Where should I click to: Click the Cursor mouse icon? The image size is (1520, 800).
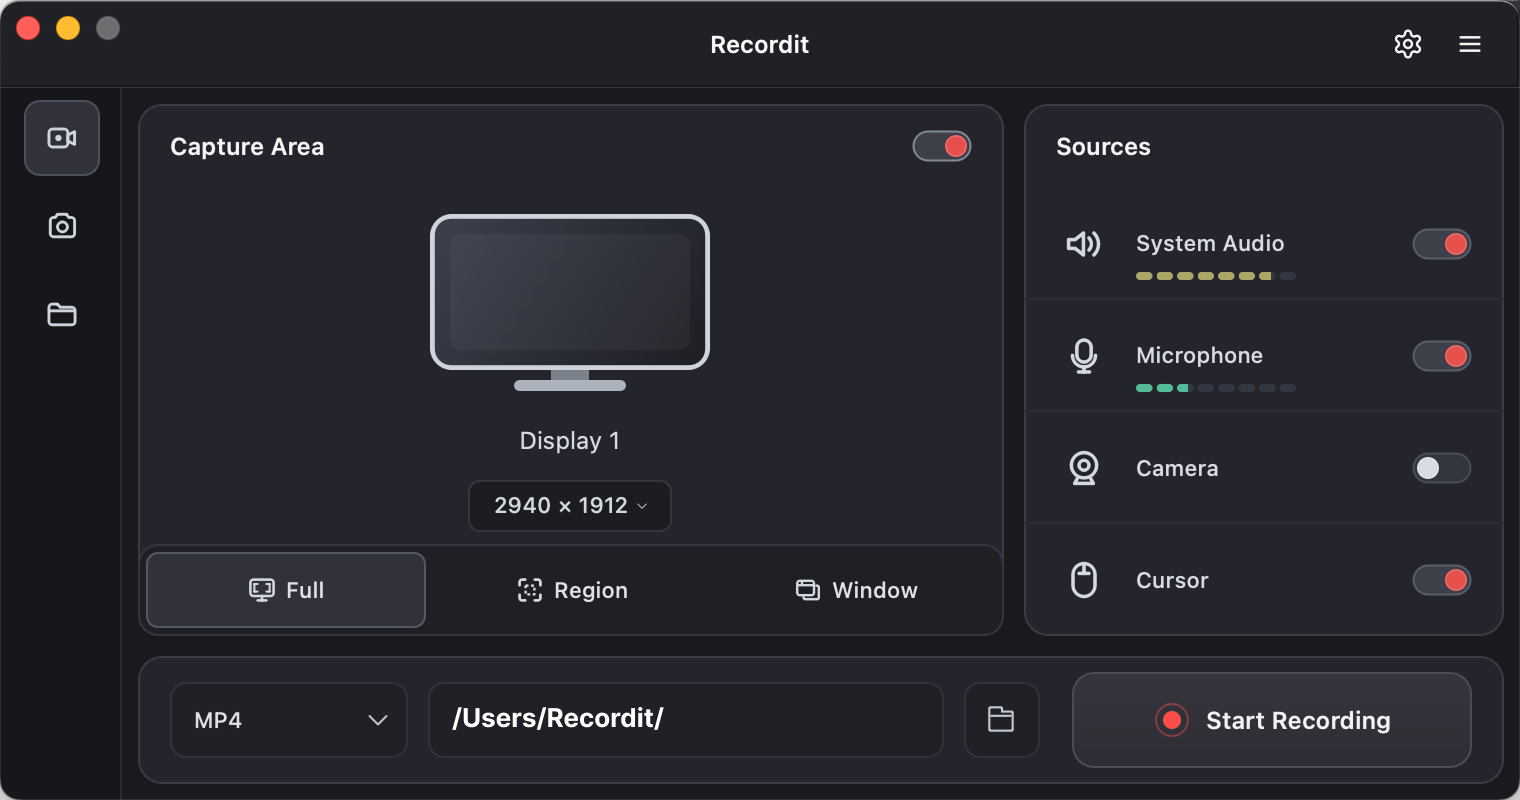(1084, 580)
